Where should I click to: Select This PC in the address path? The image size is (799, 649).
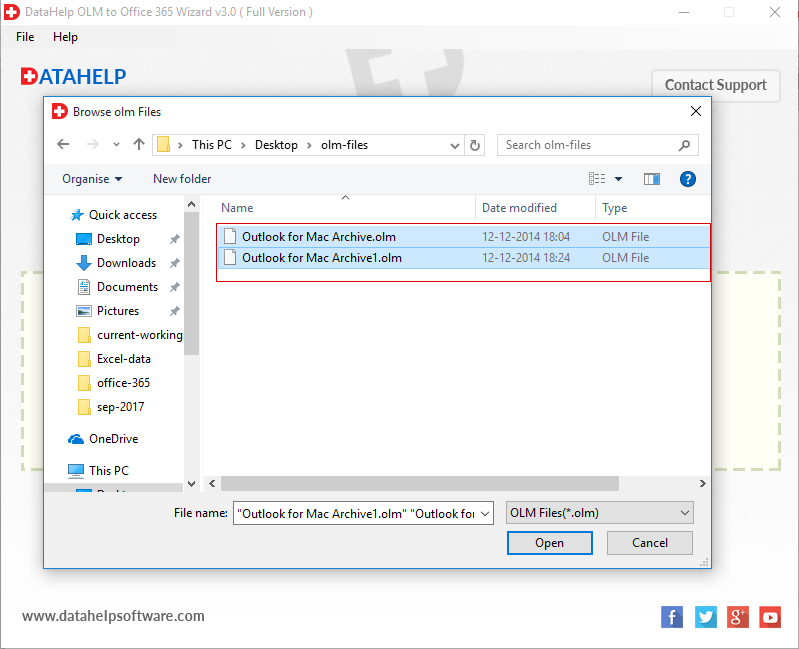click(x=211, y=145)
